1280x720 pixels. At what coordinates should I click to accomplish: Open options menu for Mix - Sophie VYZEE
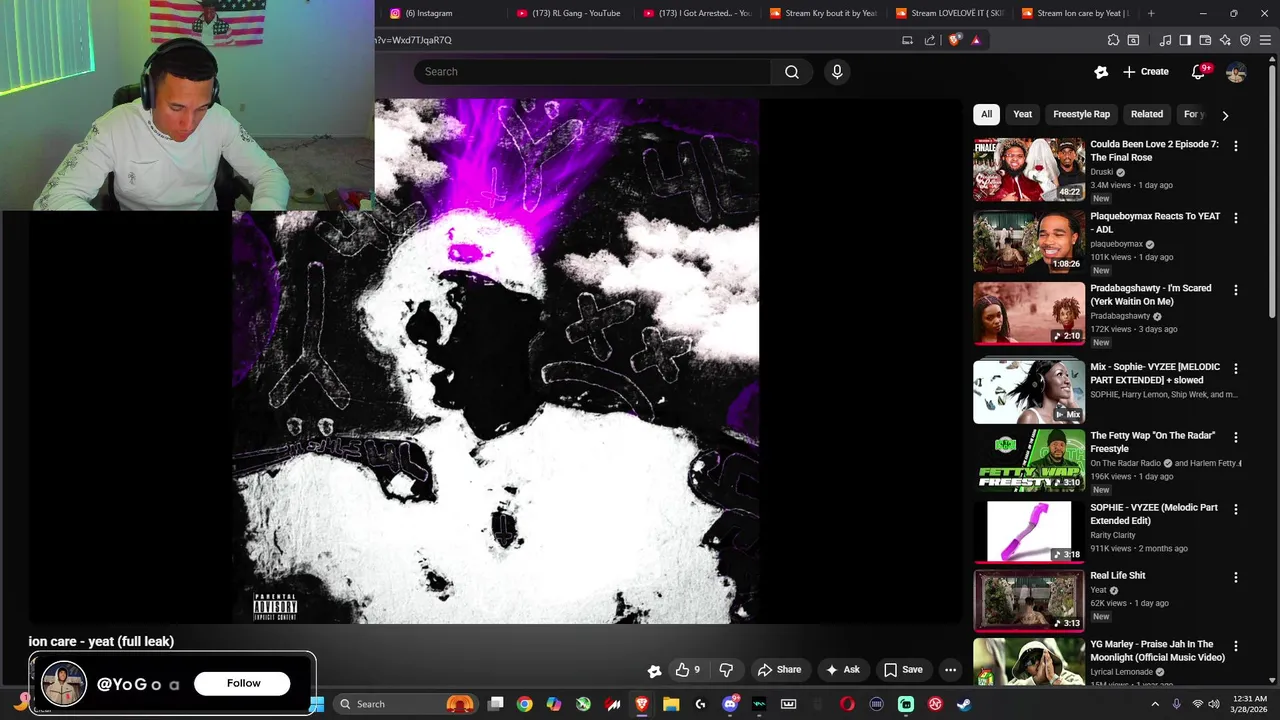click(1236, 369)
